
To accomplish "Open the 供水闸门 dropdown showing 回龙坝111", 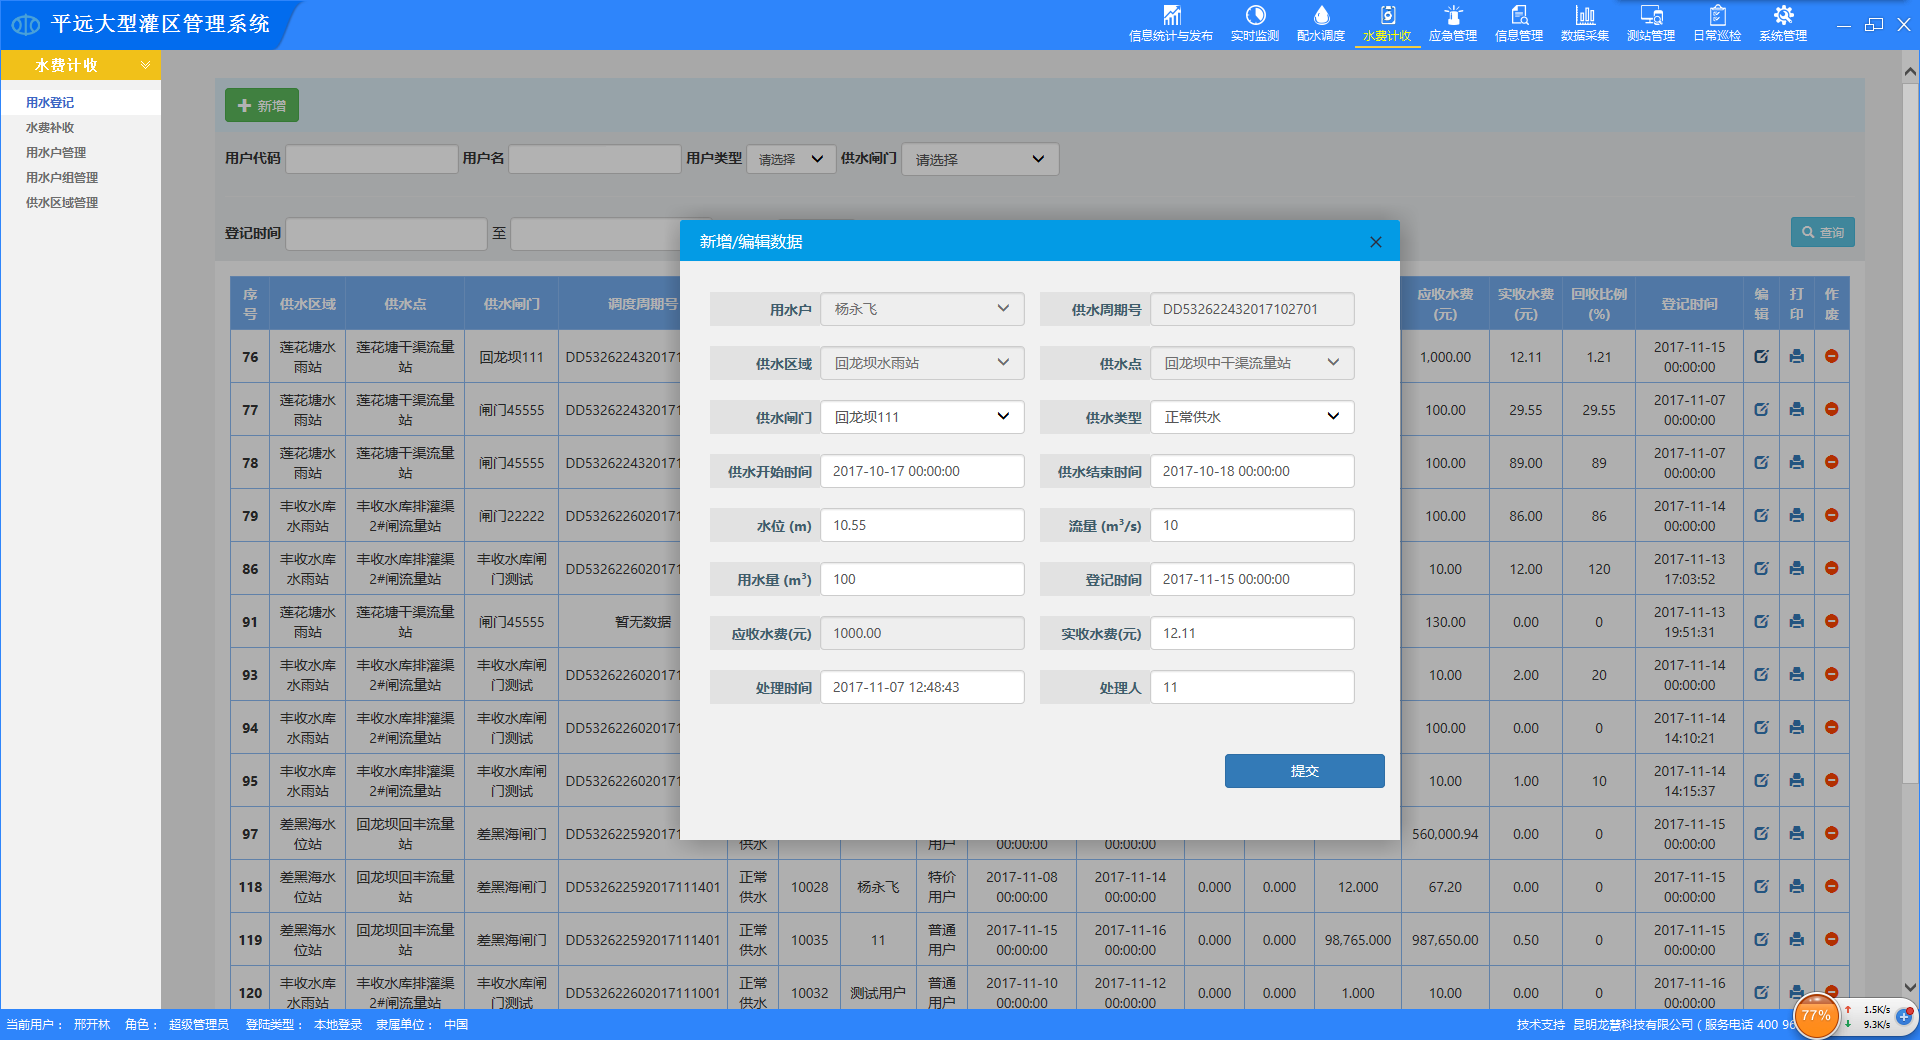I will (x=922, y=417).
